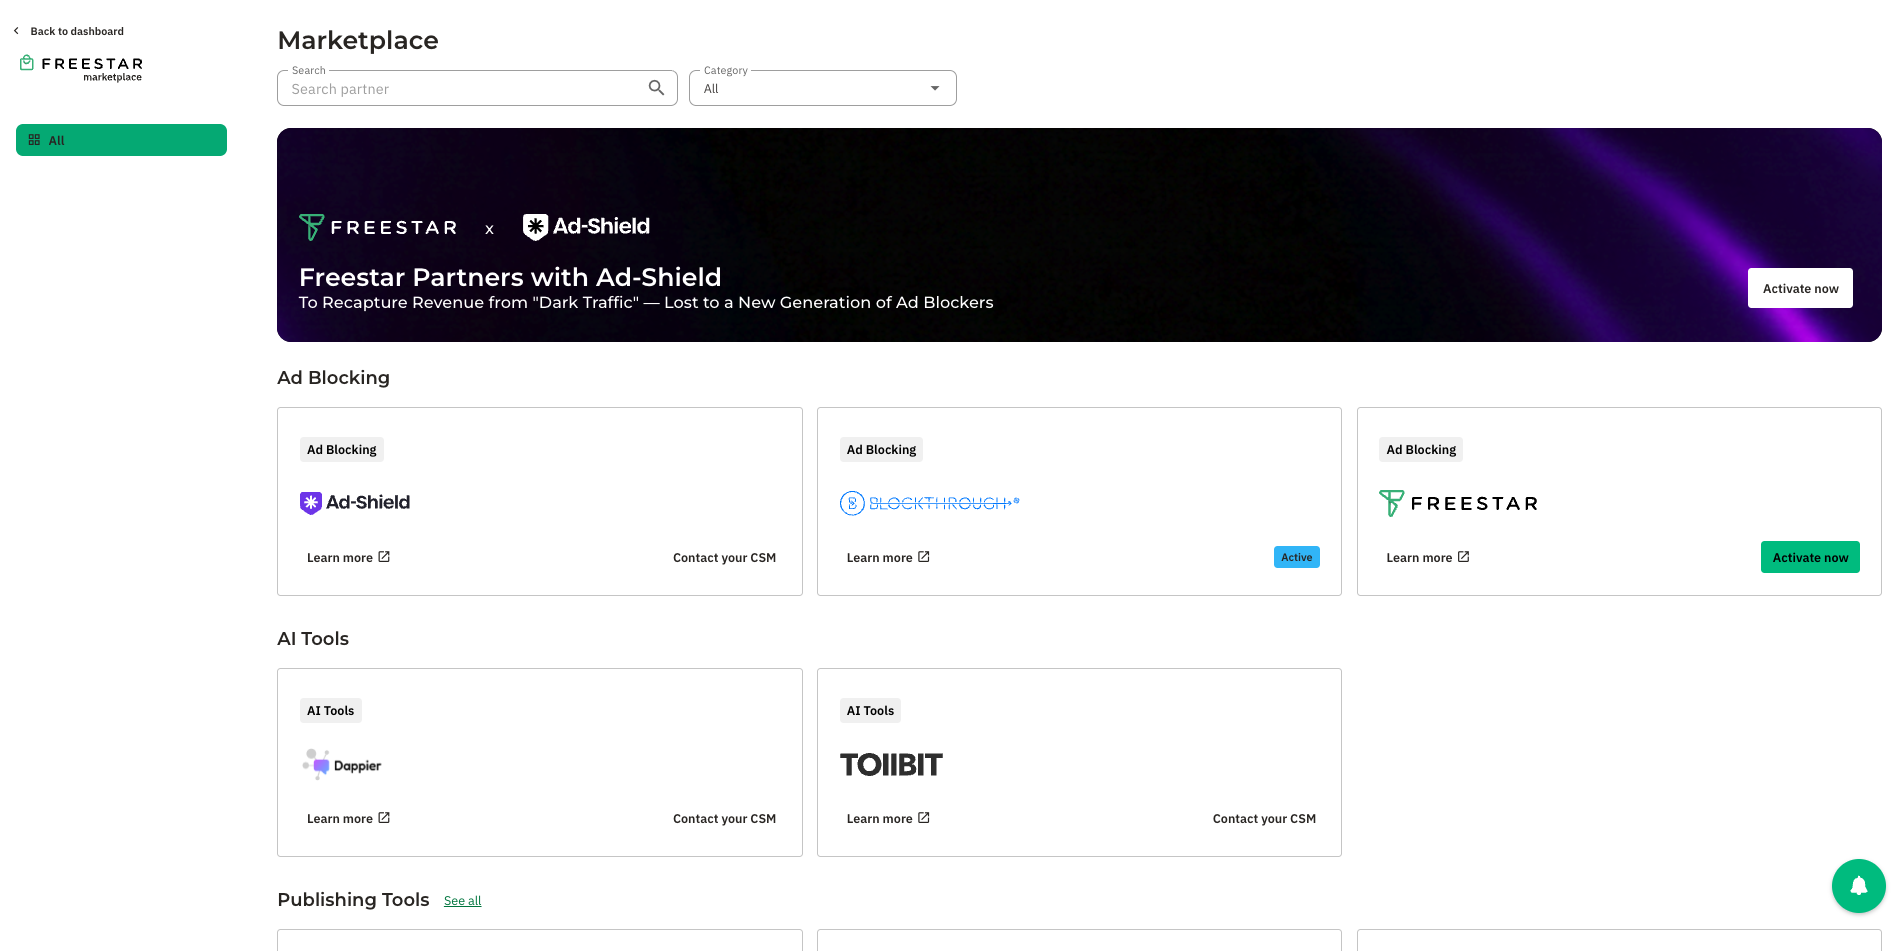Click Contact your CSM on Dappier card
Screen dimensions: 1903x951
[x=724, y=819]
